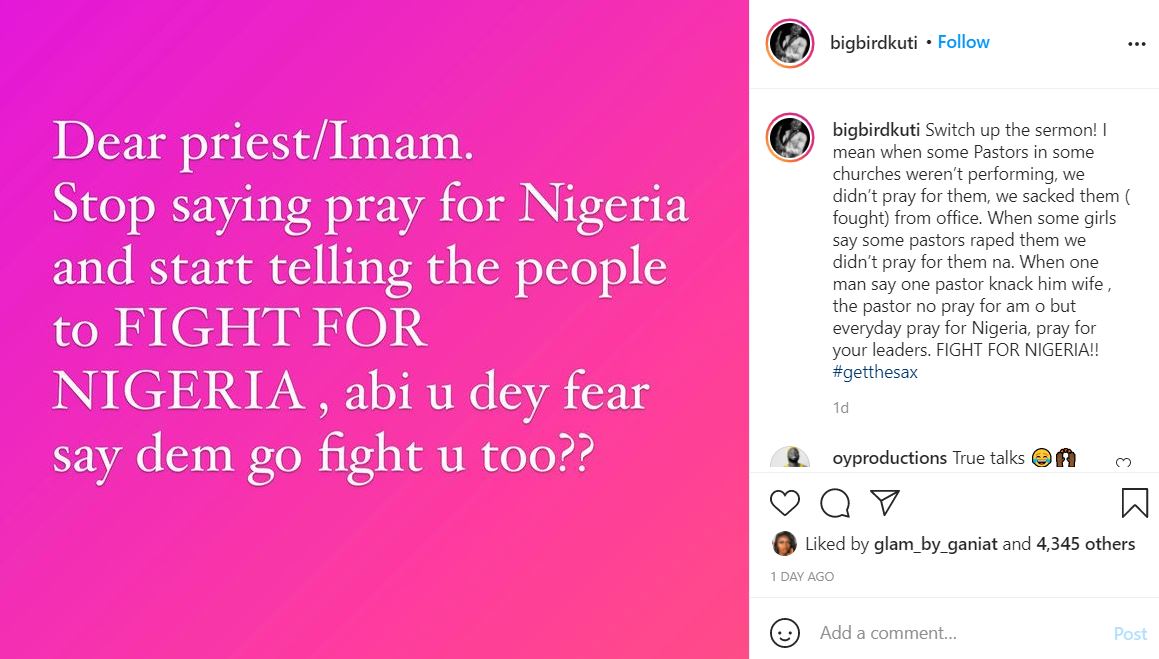The height and width of the screenshot is (659, 1159).
Task: Open the caption author's profile avatar
Action: point(790,138)
